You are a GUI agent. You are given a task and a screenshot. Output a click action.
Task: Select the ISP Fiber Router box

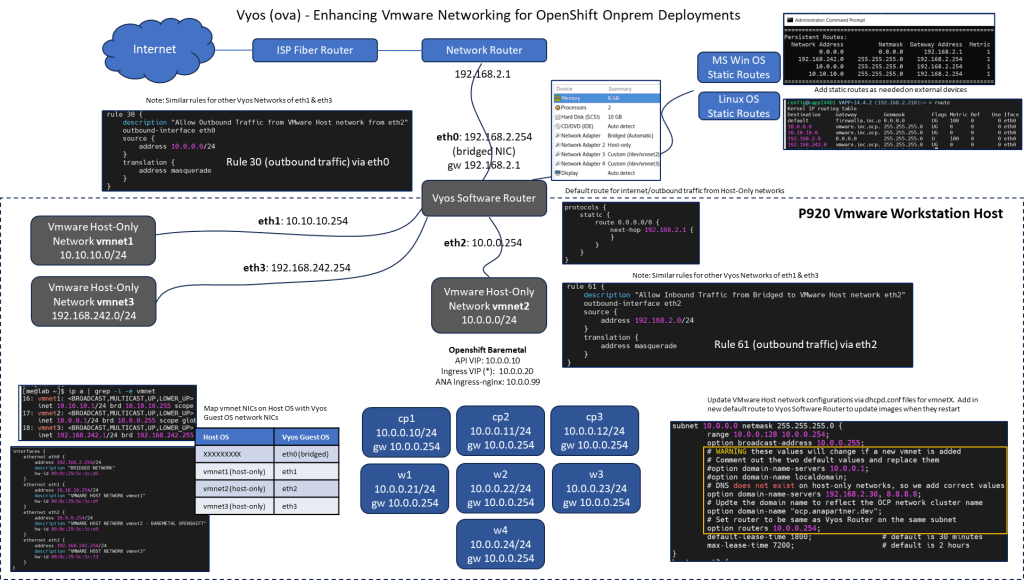point(312,50)
